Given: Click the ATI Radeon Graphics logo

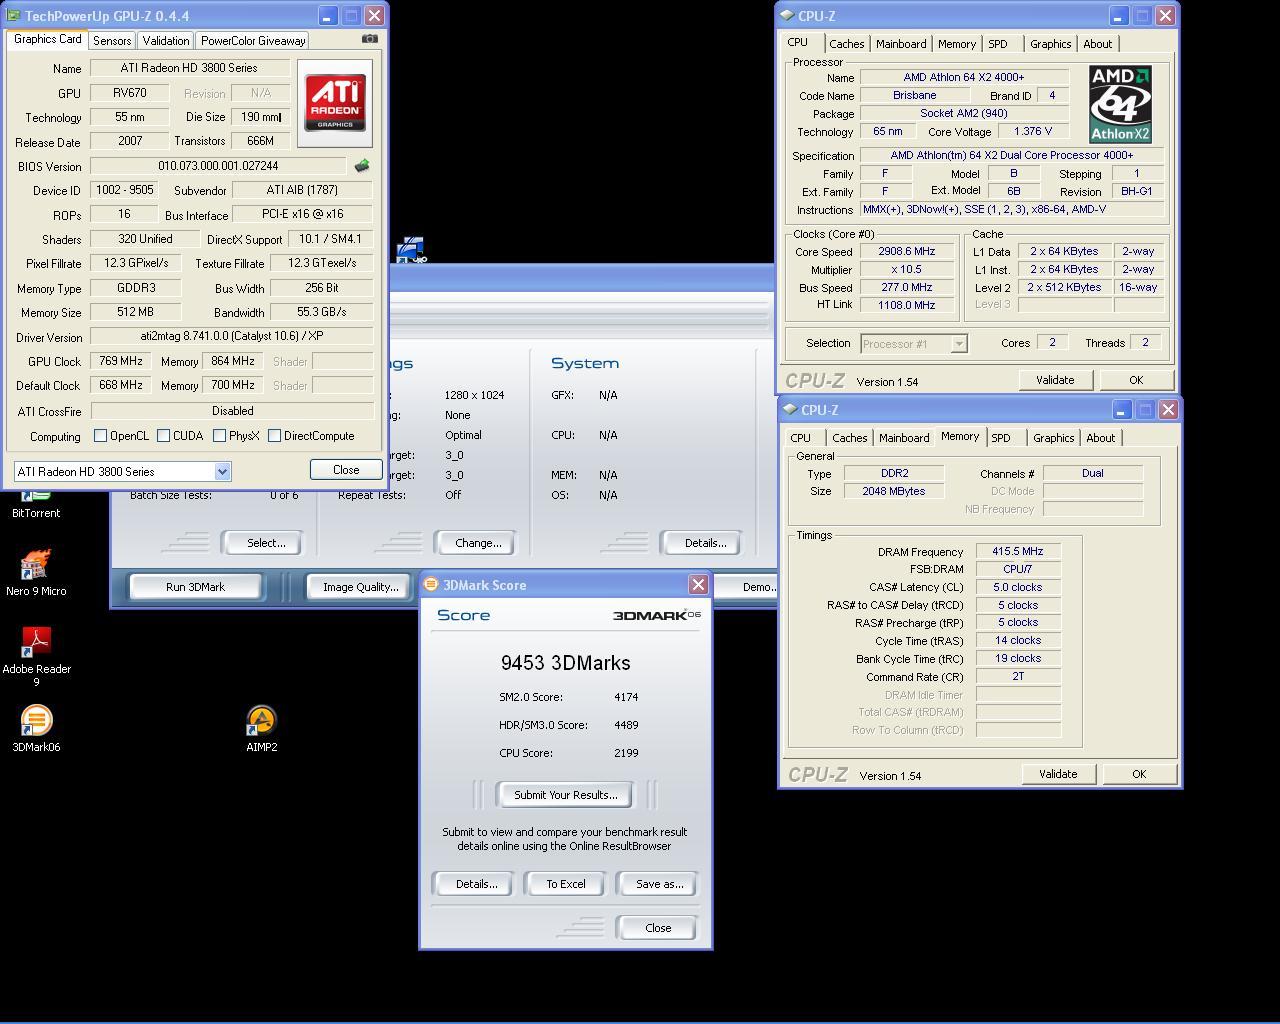Looking at the screenshot, I should pos(334,102).
